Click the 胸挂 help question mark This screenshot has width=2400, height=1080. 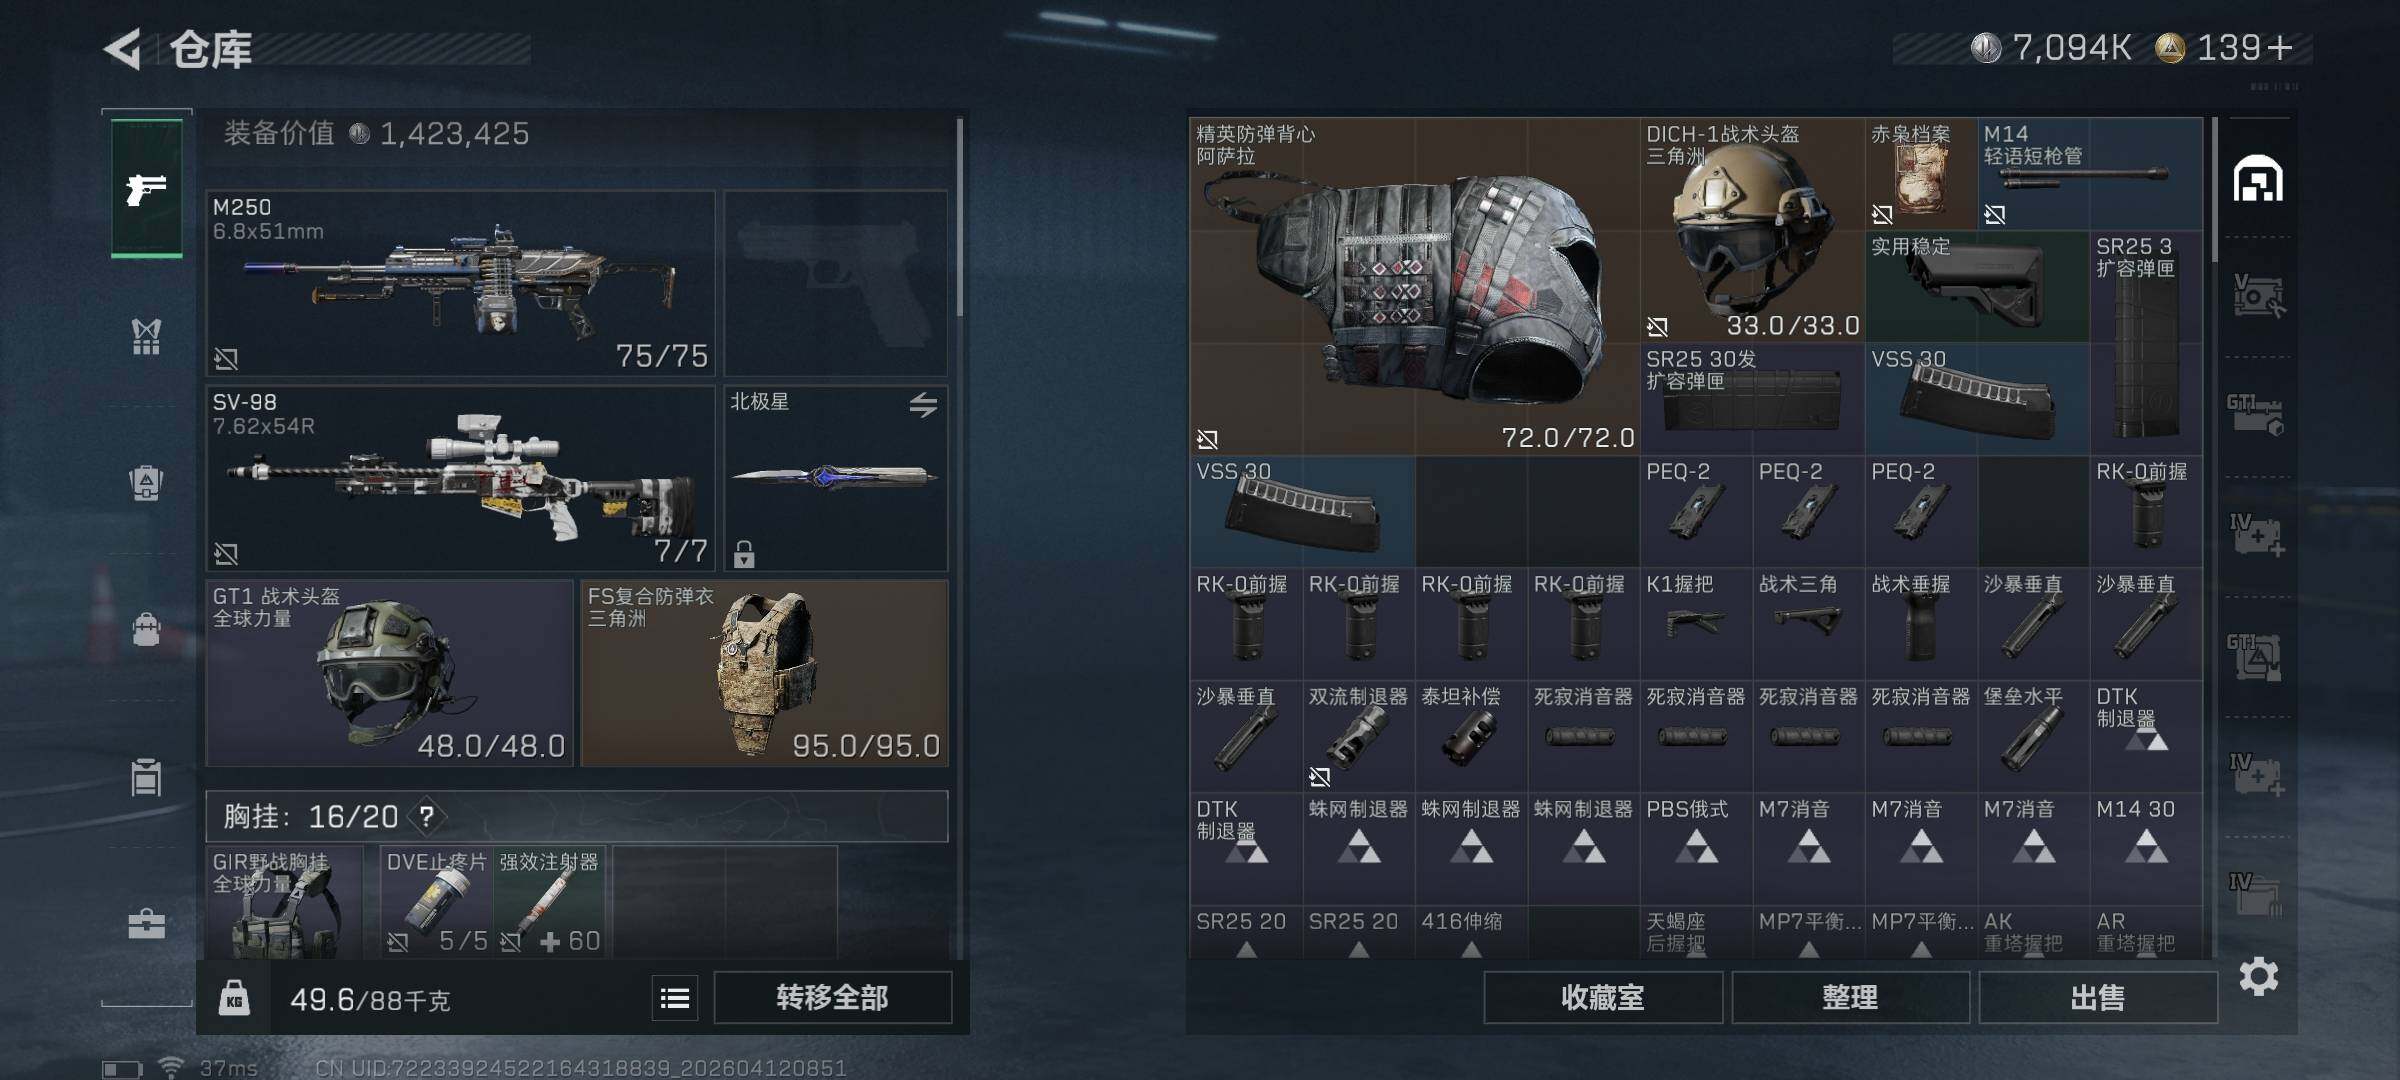pyautogui.click(x=427, y=817)
